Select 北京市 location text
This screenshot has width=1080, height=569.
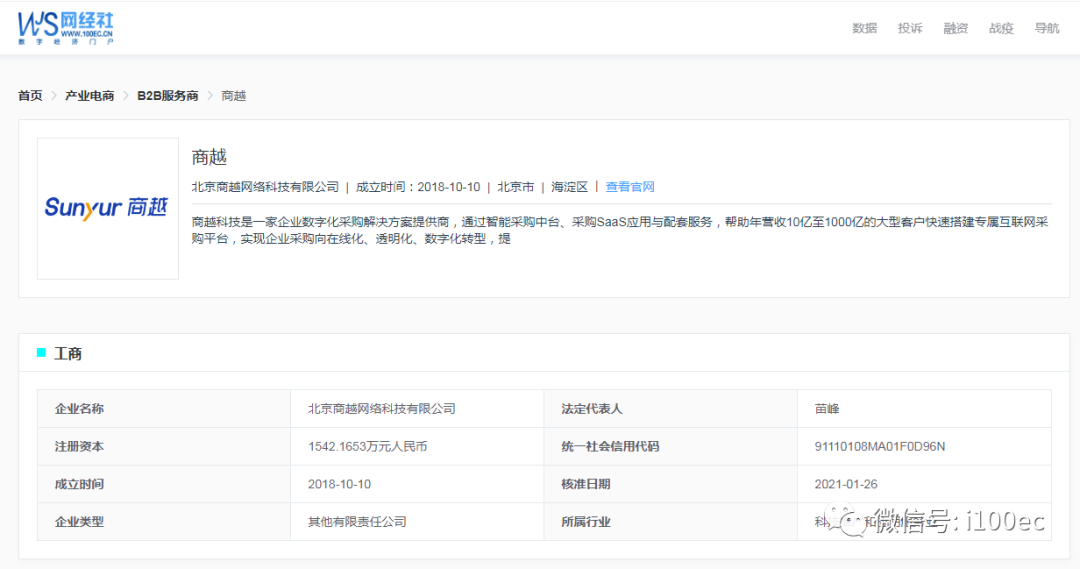[515, 187]
